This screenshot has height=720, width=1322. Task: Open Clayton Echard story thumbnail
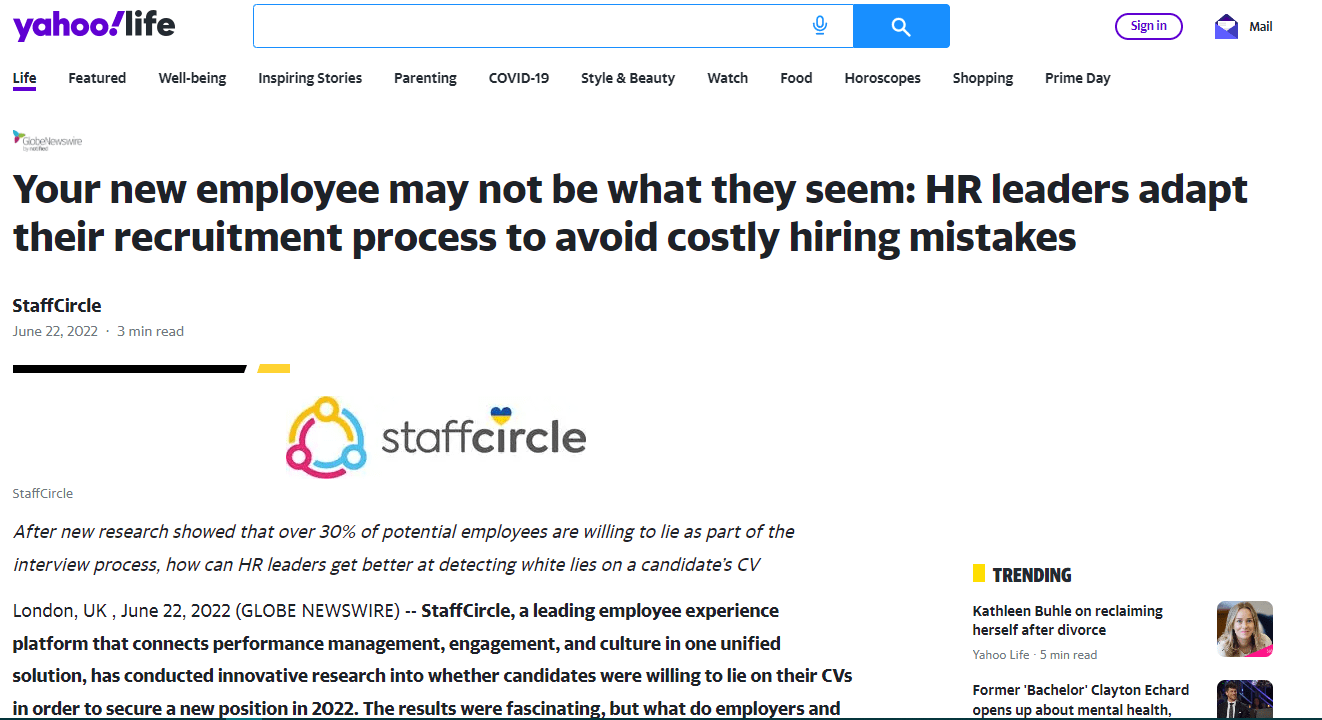point(1244,700)
